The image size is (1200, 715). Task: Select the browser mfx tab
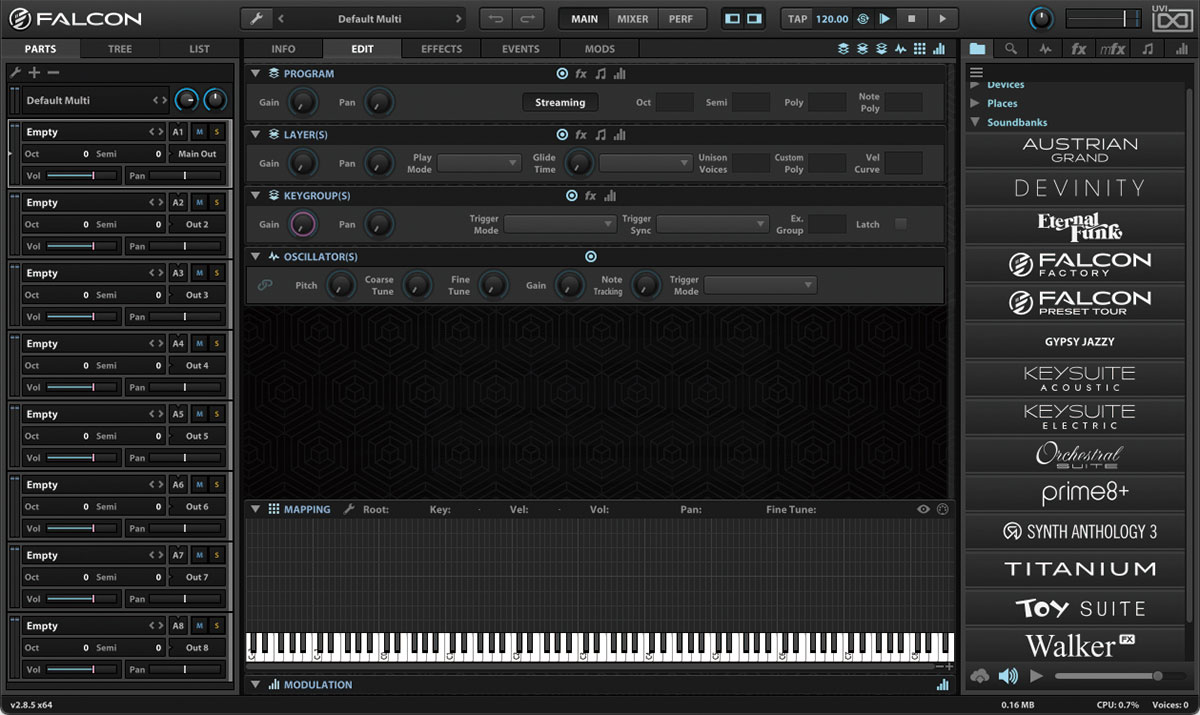(1112, 48)
